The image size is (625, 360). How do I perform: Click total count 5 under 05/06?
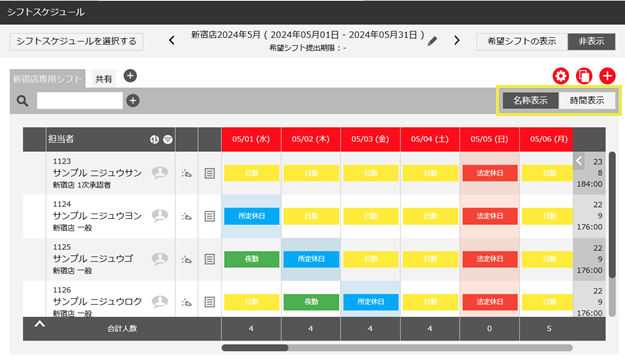pos(549,329)
